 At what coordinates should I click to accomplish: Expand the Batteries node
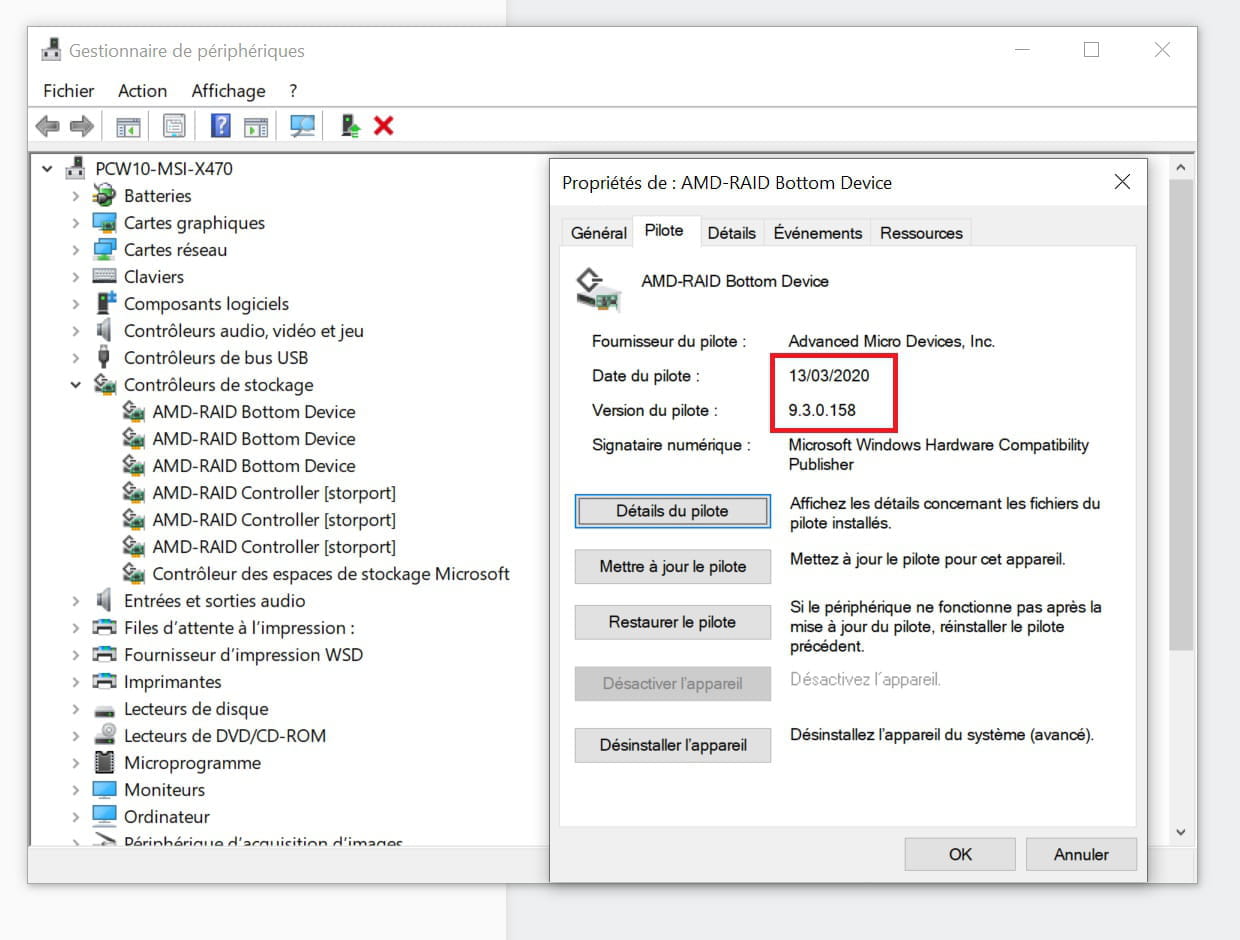click(76, 196)
